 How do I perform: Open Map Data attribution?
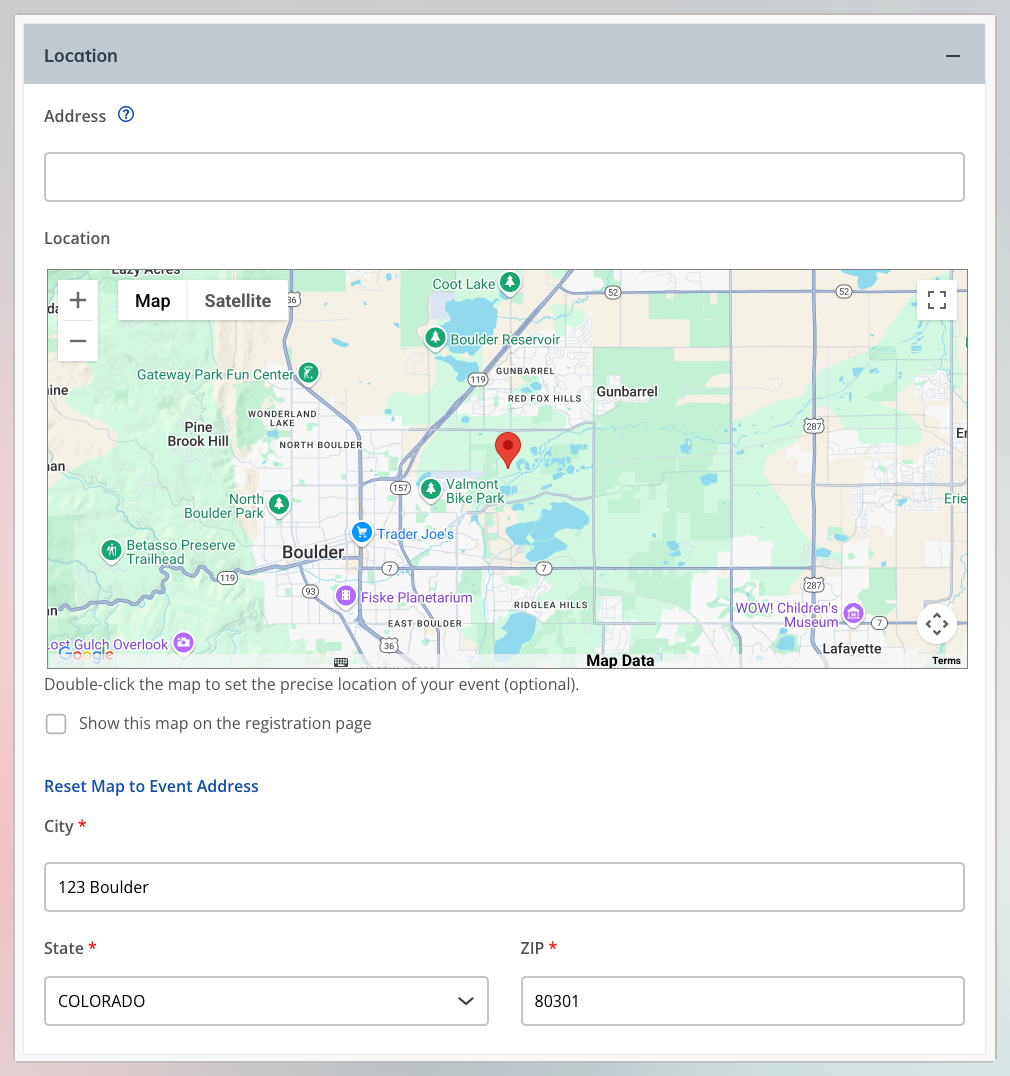(x=620, y=660)
